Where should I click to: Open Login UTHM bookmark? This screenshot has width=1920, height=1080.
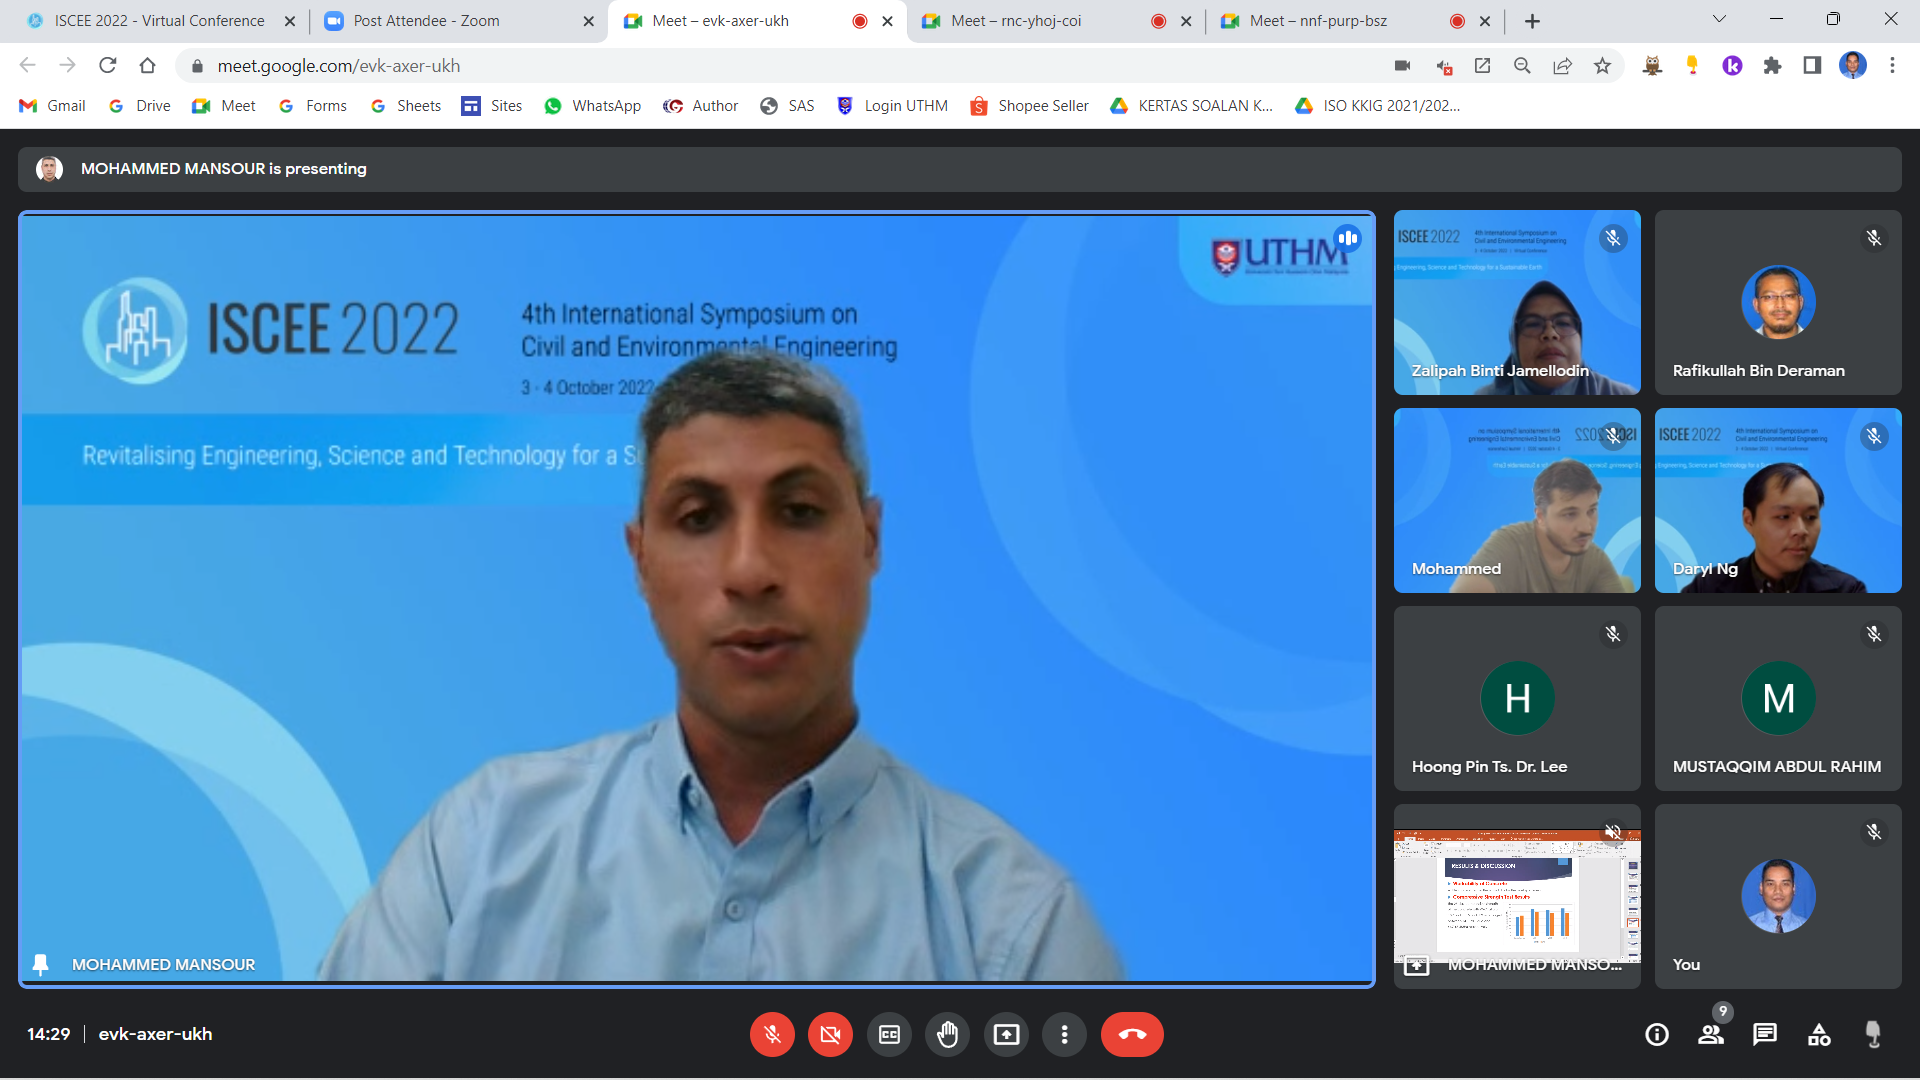(x=892, y=106)
